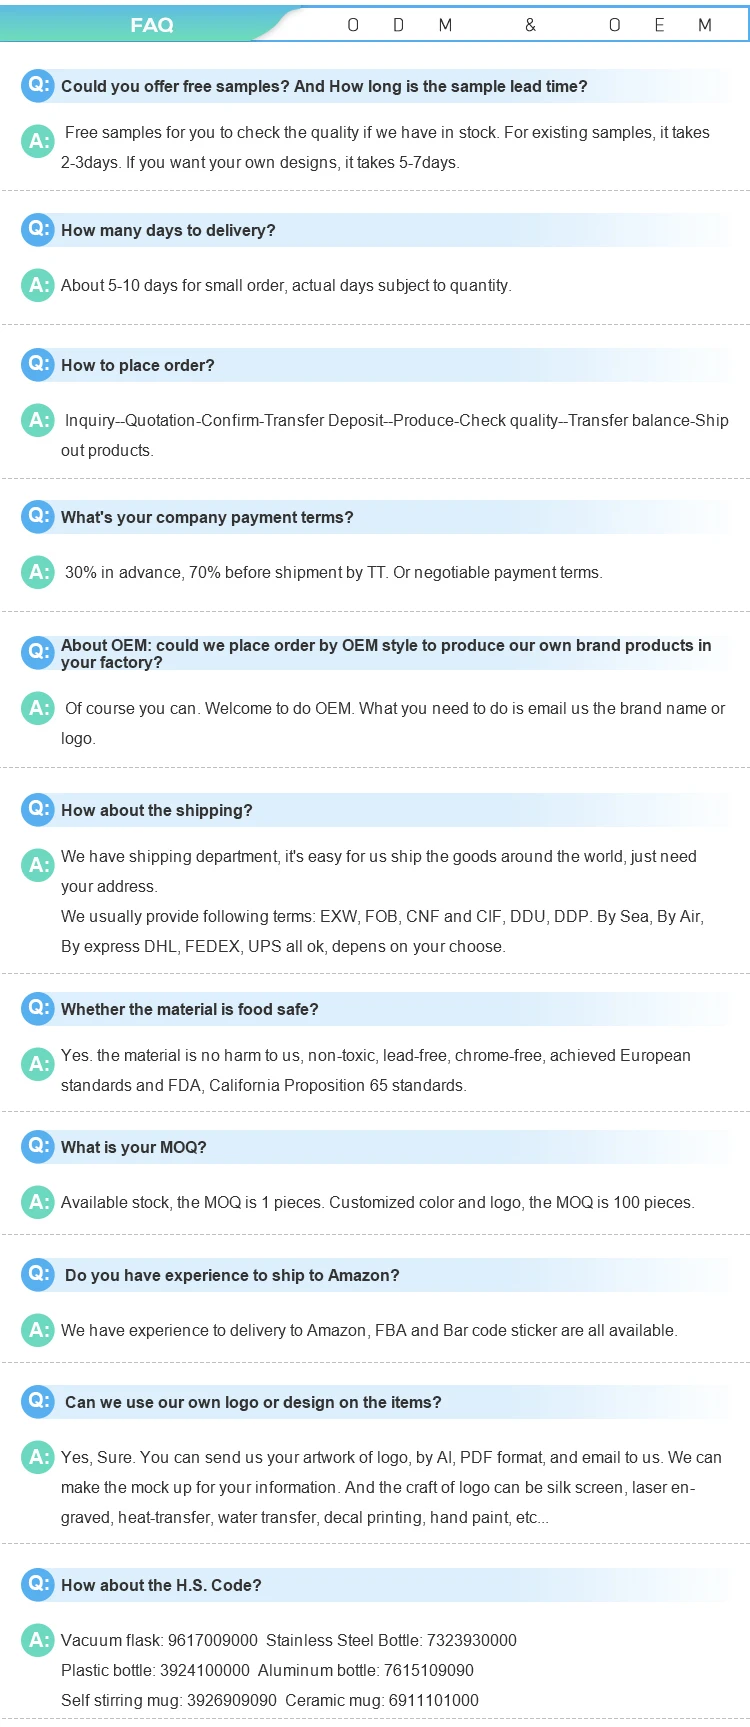Click the Vacuum flask 9617009000 code text
The image size is (750, 1727).
[159, 1640]
